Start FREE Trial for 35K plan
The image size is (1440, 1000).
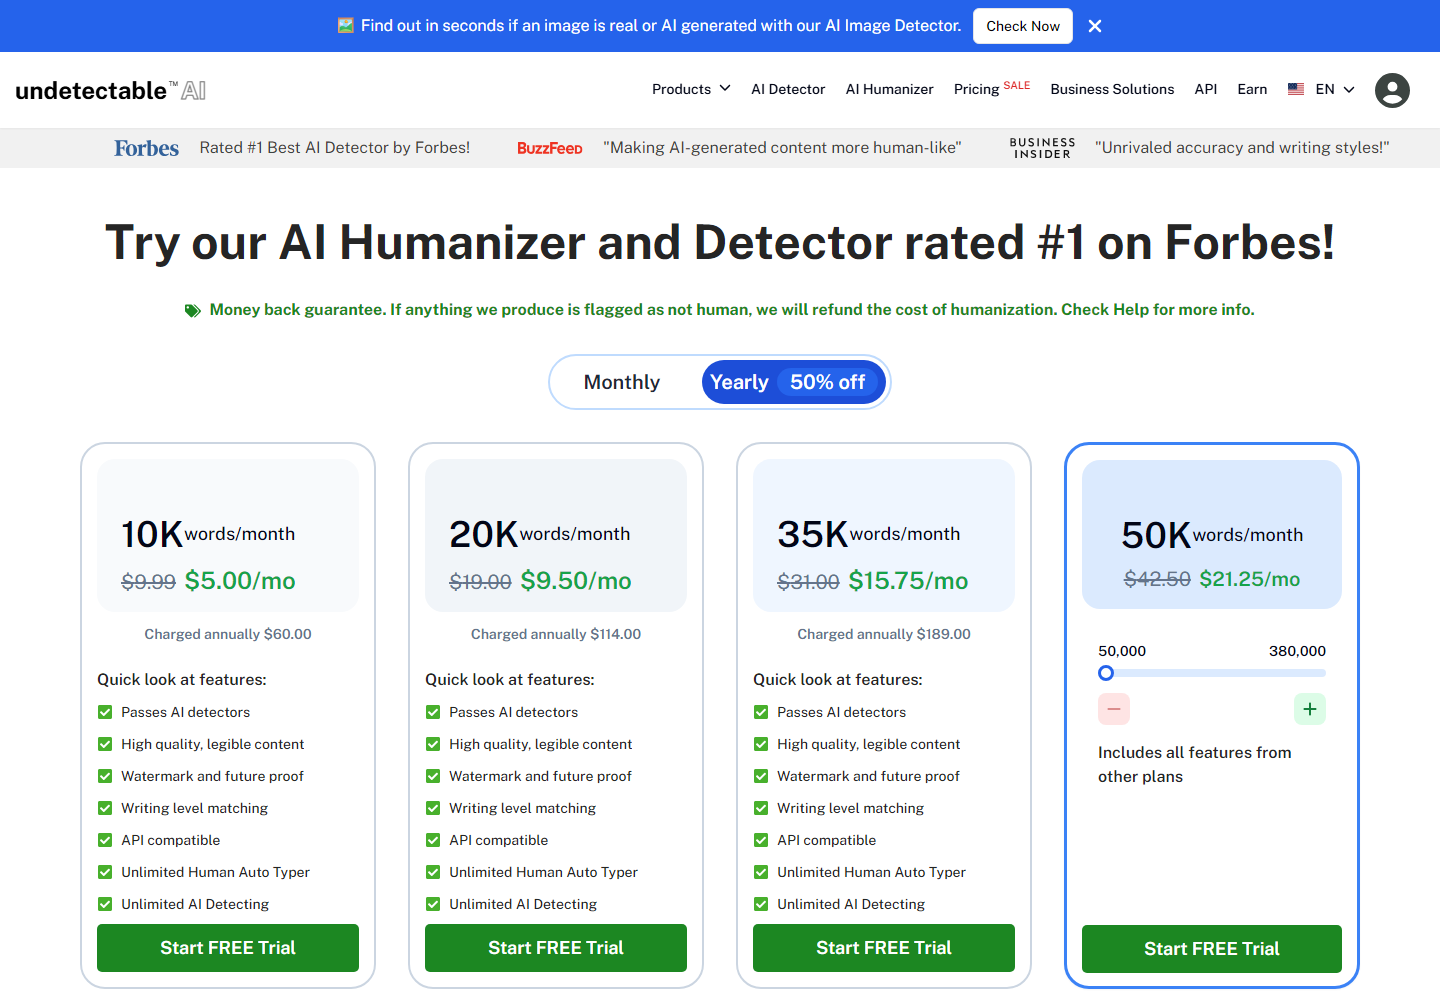pos(884,948)
